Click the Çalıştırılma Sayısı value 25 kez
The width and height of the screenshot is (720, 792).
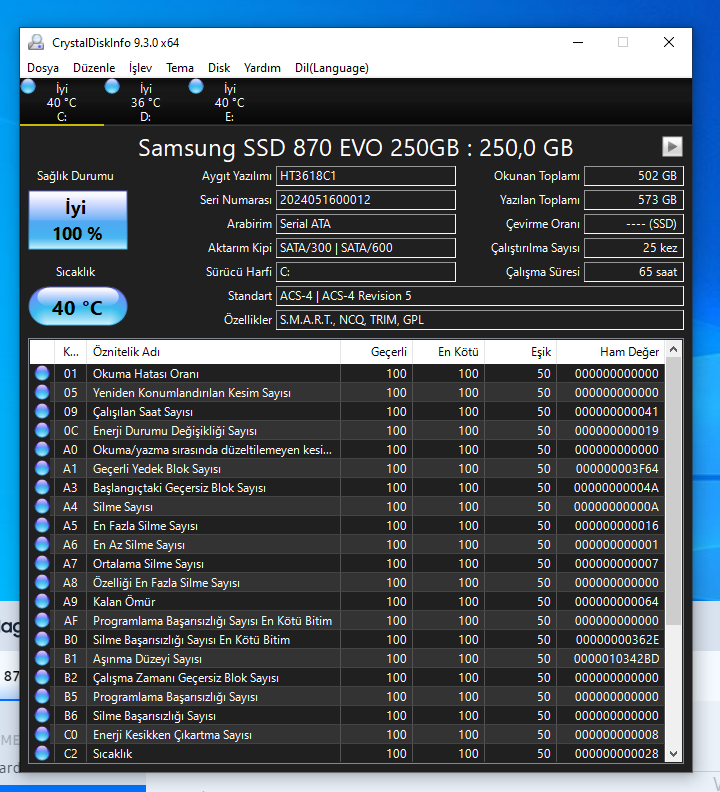[x=634, y=248]
